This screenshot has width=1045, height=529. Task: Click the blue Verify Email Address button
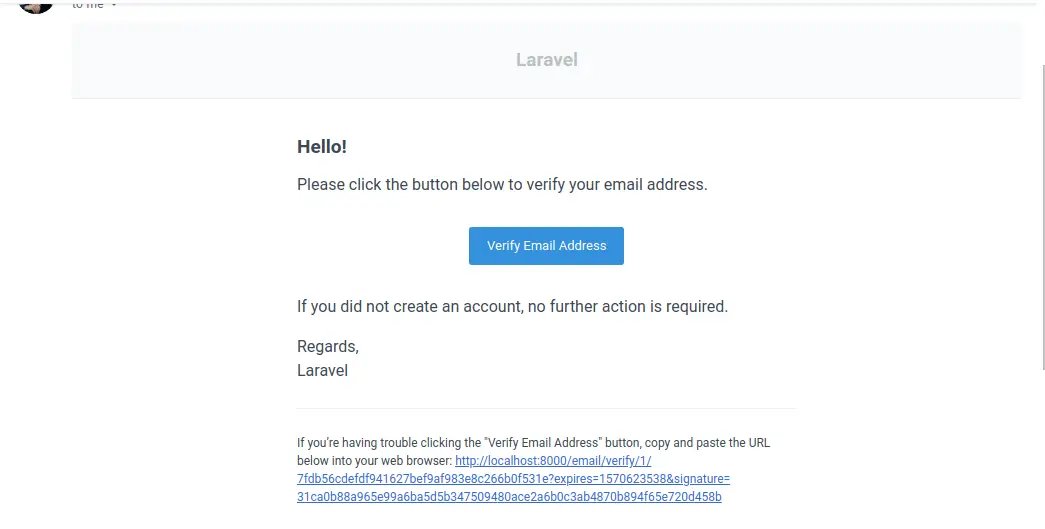click(x=546, y=246)
